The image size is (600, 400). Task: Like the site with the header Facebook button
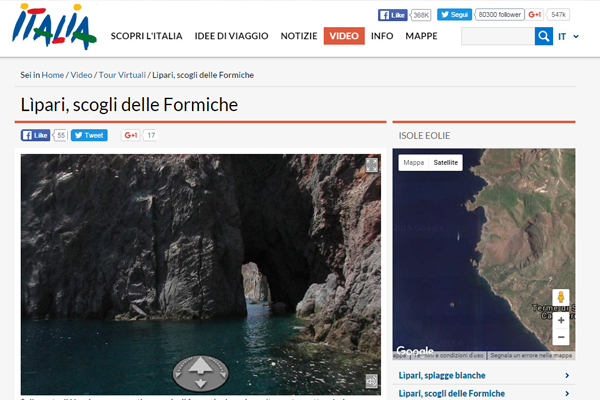393,15
